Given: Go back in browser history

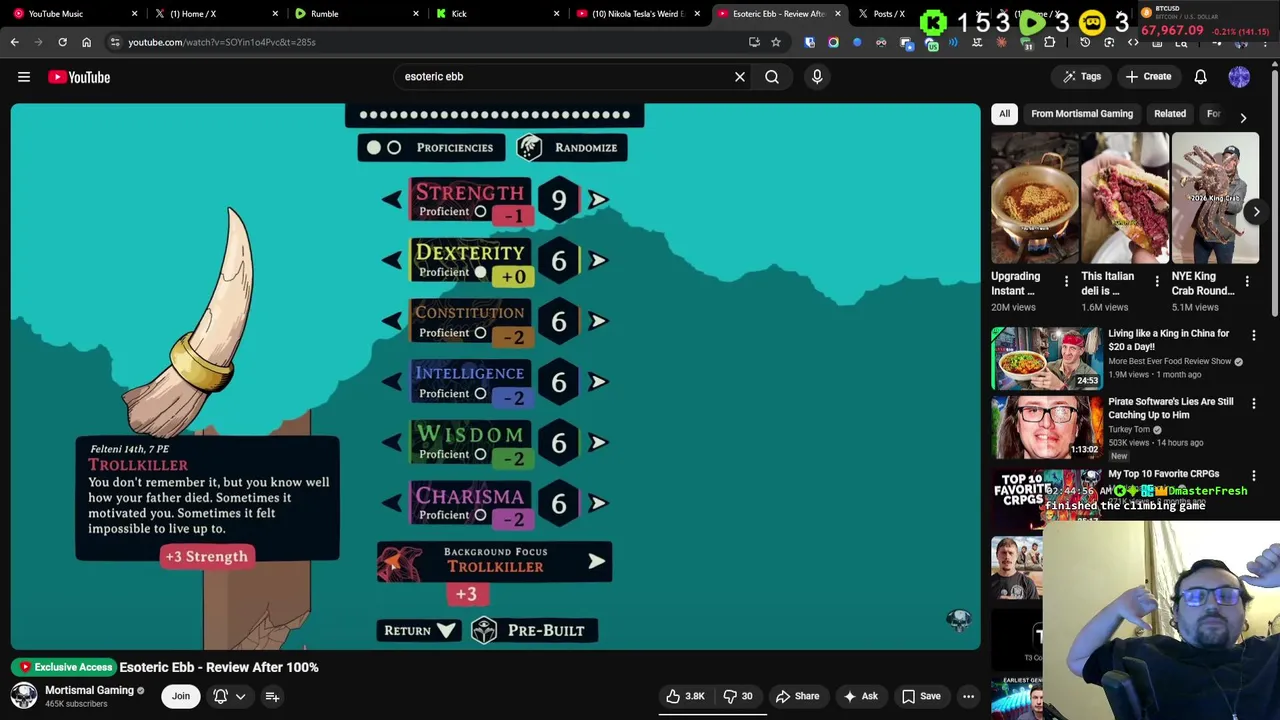Looking at the screenshot, I should click(x=14, y=42).
